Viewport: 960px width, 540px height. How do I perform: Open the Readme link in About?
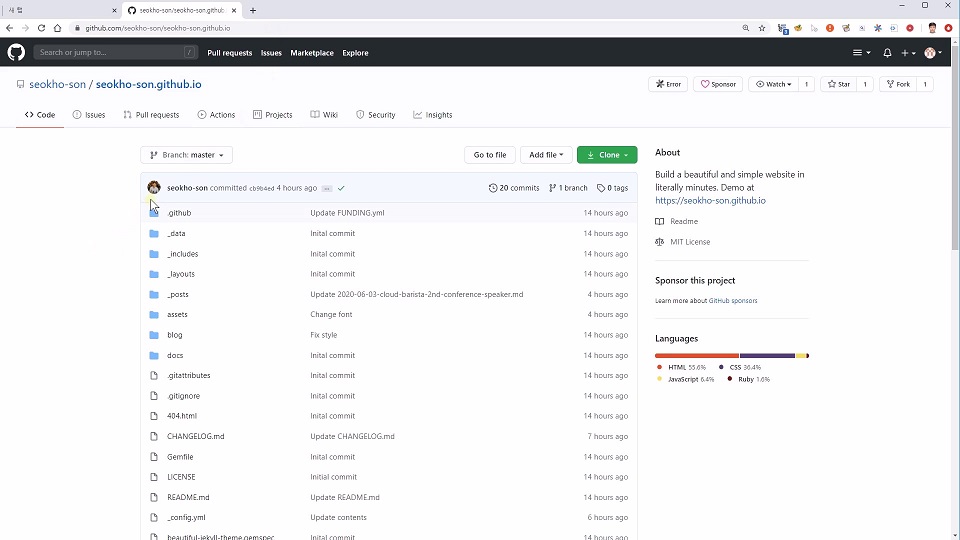click(684, 221)
